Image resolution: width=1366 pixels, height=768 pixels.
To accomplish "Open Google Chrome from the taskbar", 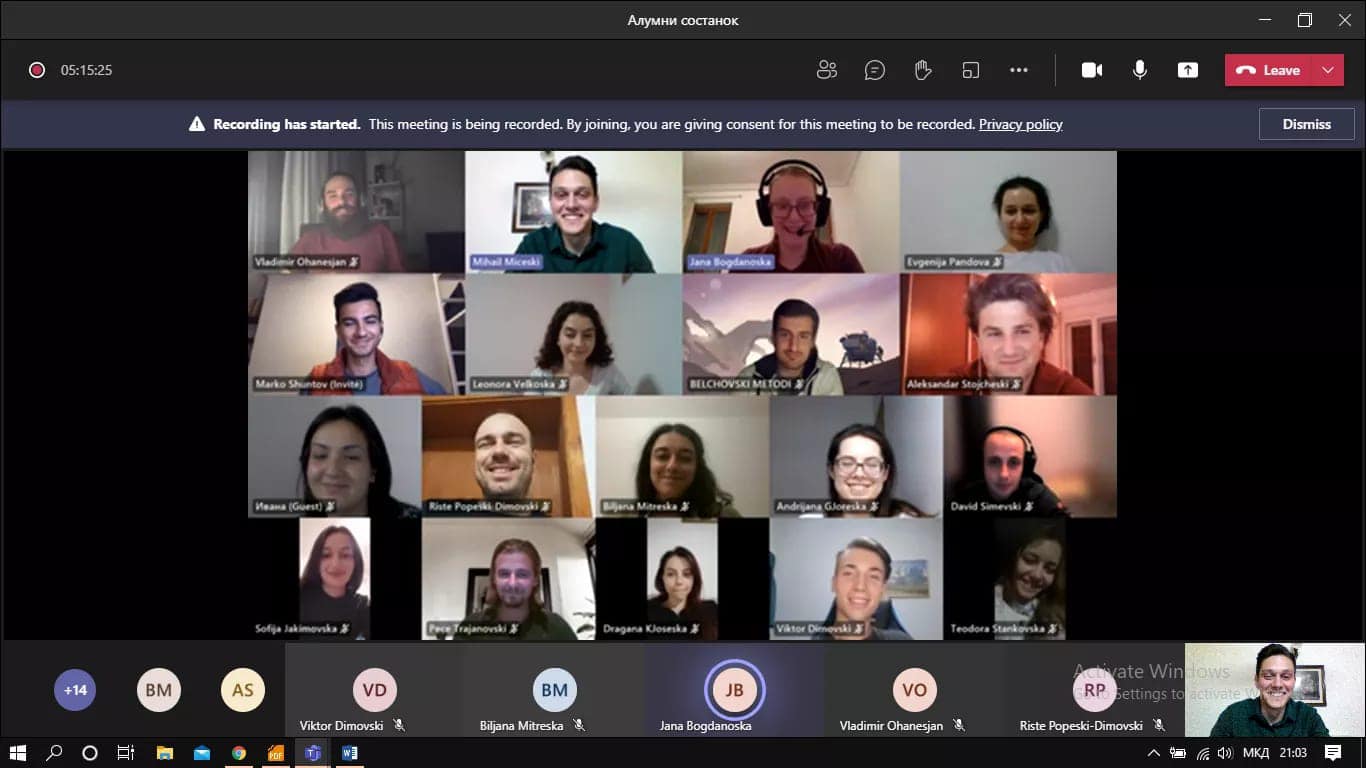I will (239, 753).
